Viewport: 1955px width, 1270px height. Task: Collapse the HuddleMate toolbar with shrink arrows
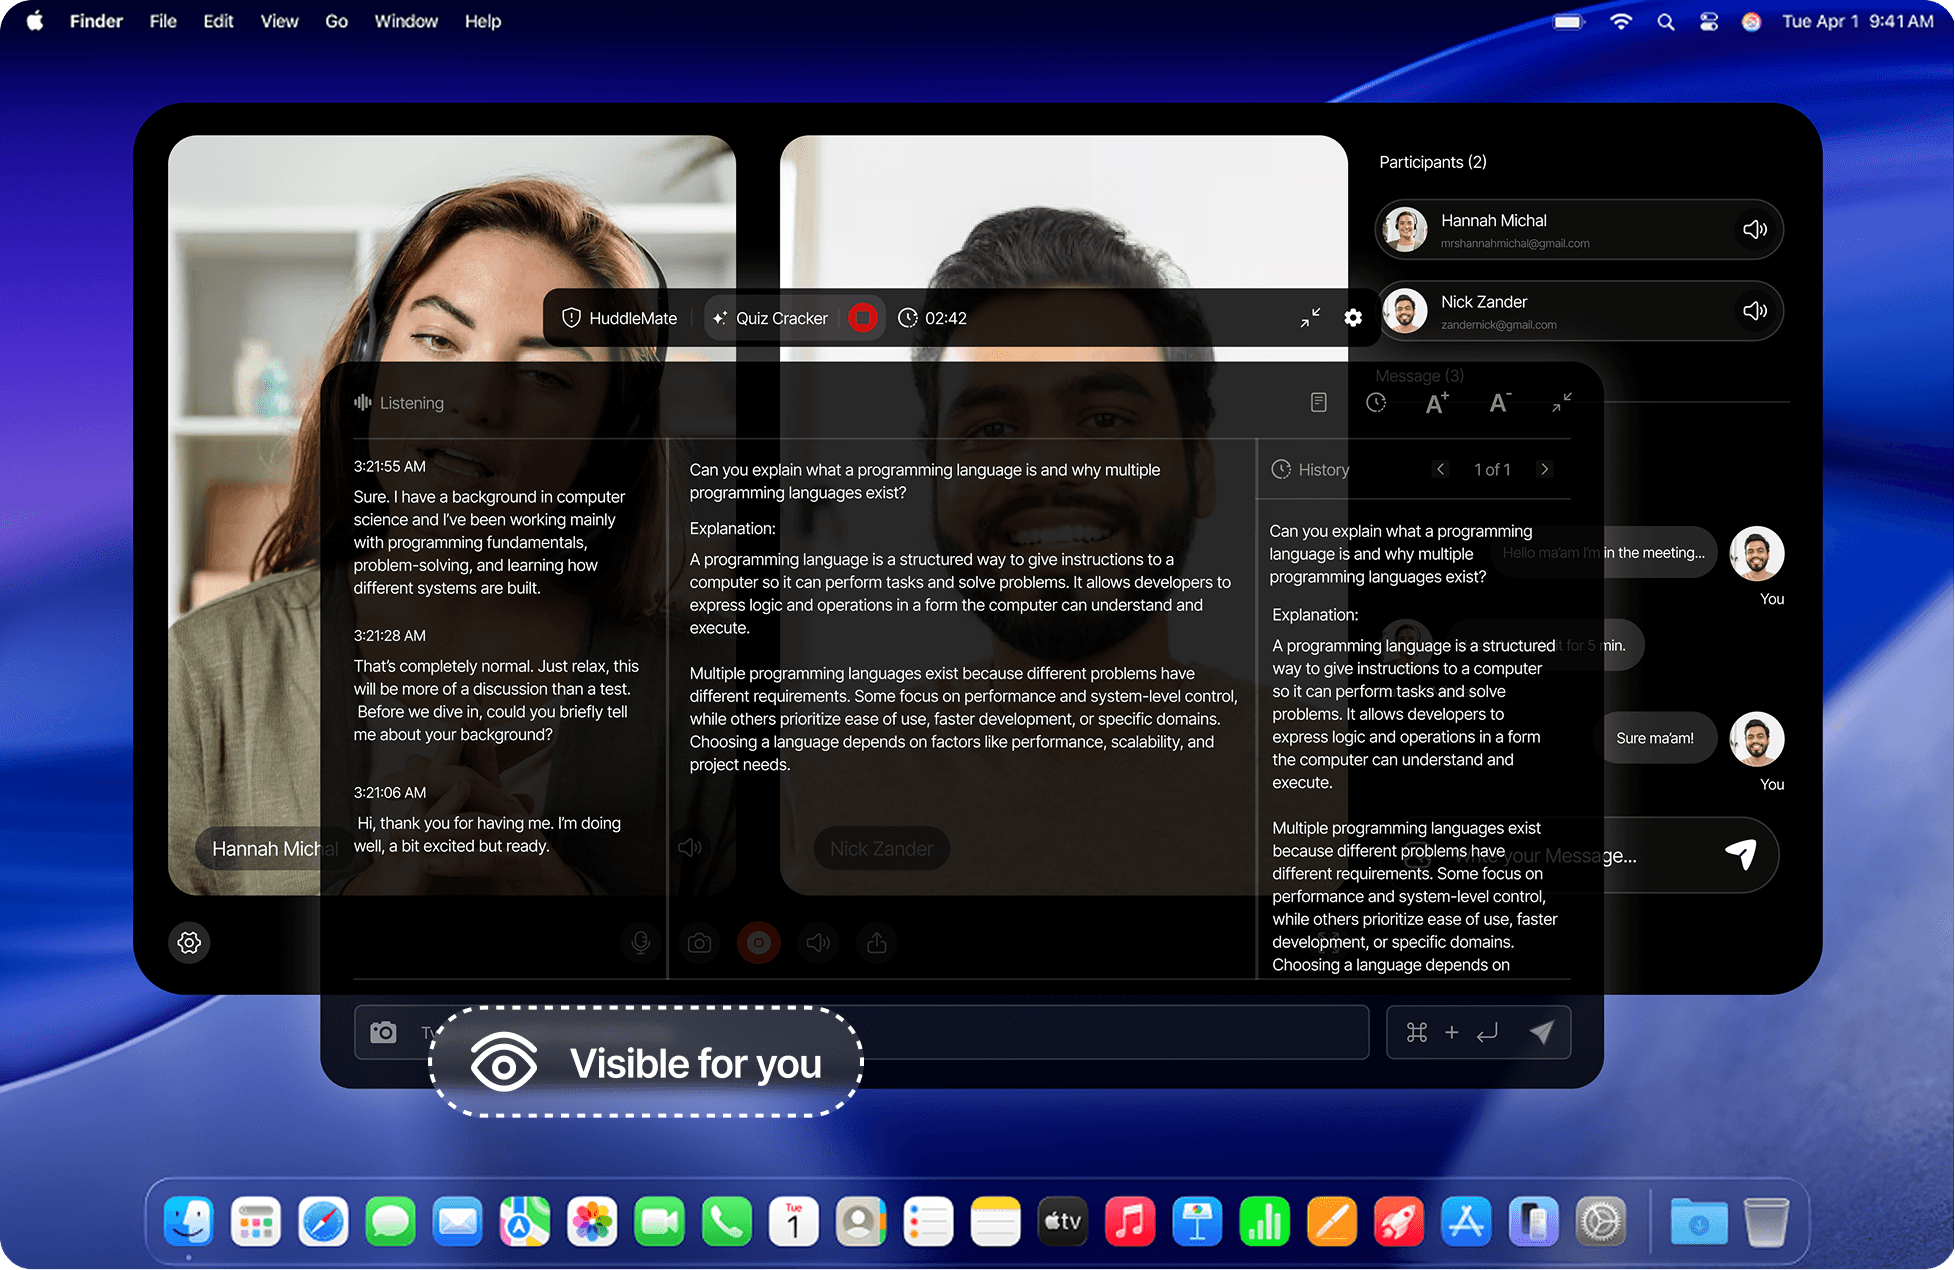(x=1310, y=318)
